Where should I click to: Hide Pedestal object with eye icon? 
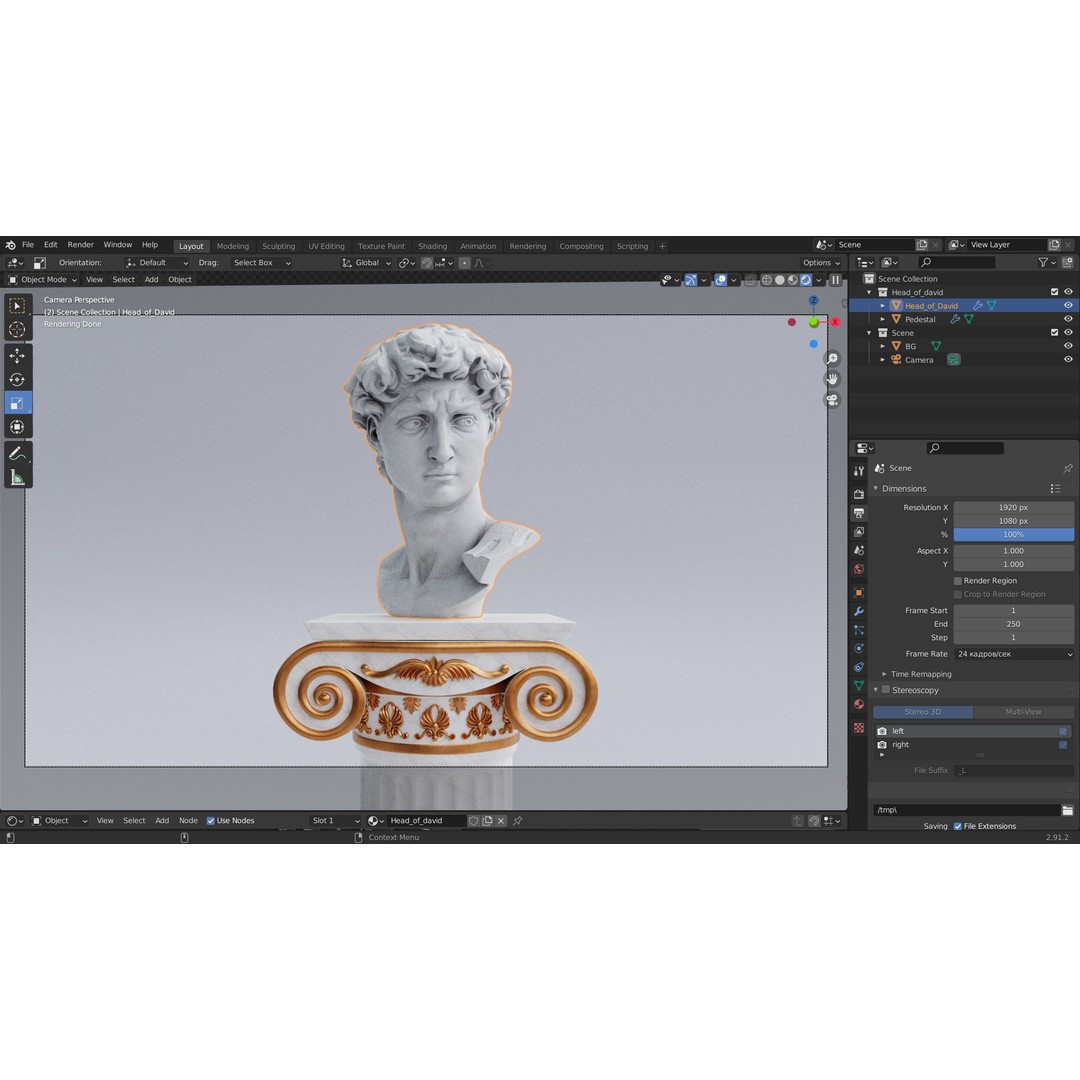click(1068, 320)
